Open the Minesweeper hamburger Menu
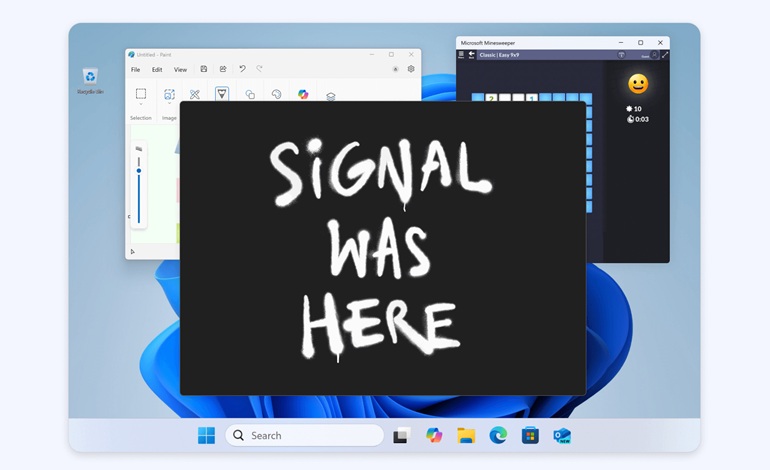The height and width of the screenshot is (470, 770). pyautogui.click(x=461, y=55)
